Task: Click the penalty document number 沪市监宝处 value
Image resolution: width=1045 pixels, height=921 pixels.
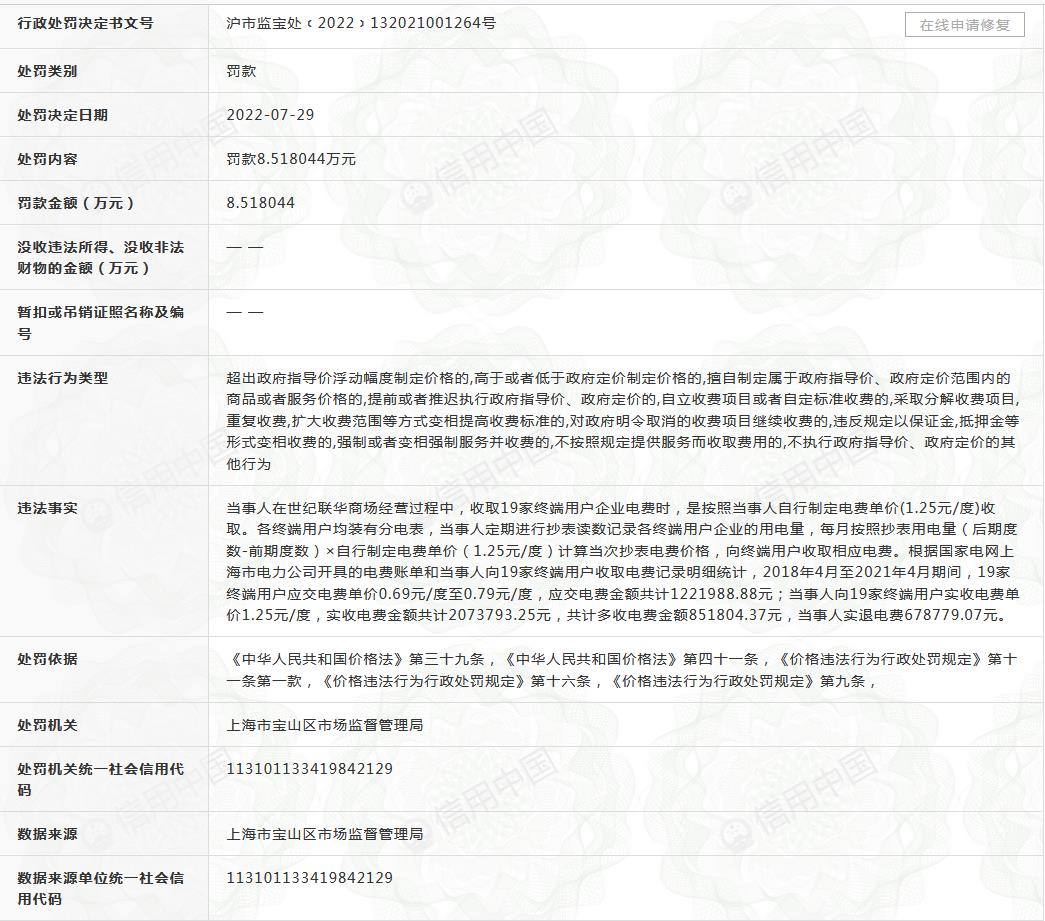Action: point(360,23)
